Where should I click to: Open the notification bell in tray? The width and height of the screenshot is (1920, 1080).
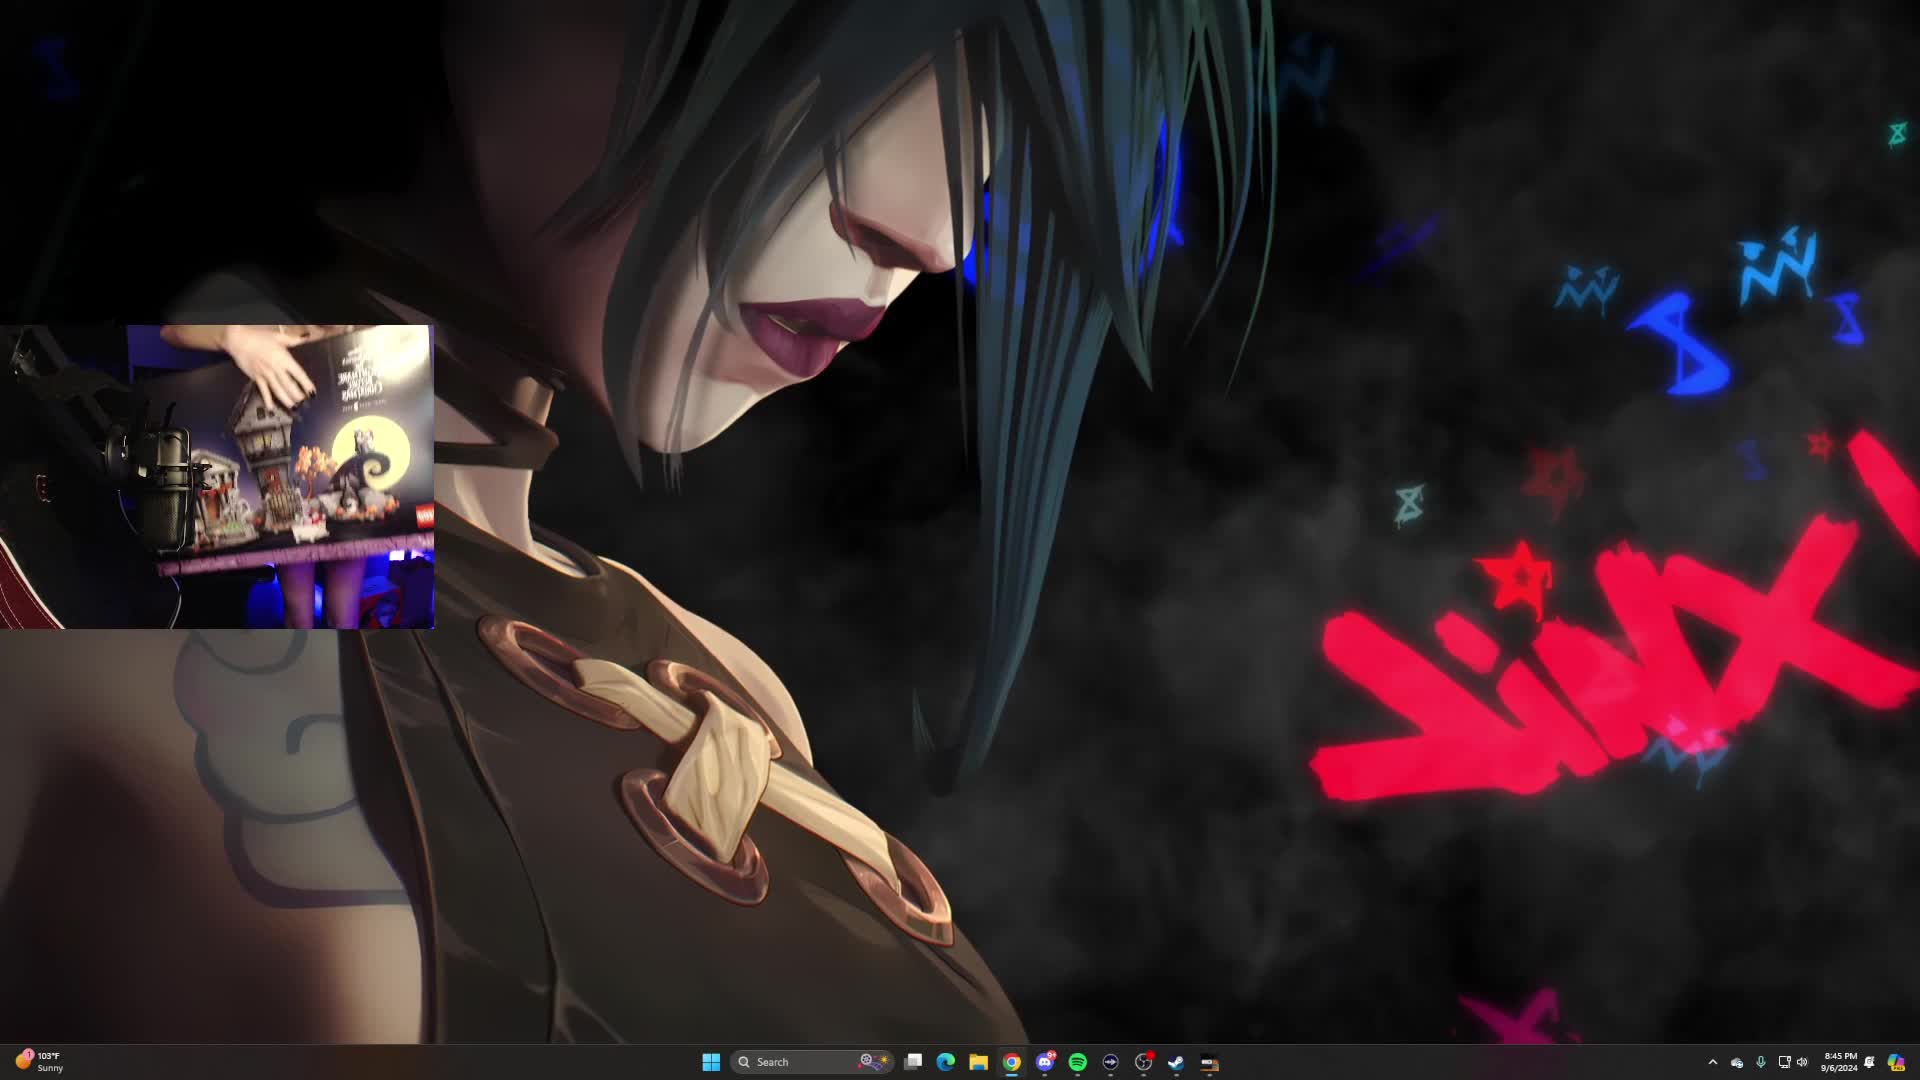coord(1869,1062)
